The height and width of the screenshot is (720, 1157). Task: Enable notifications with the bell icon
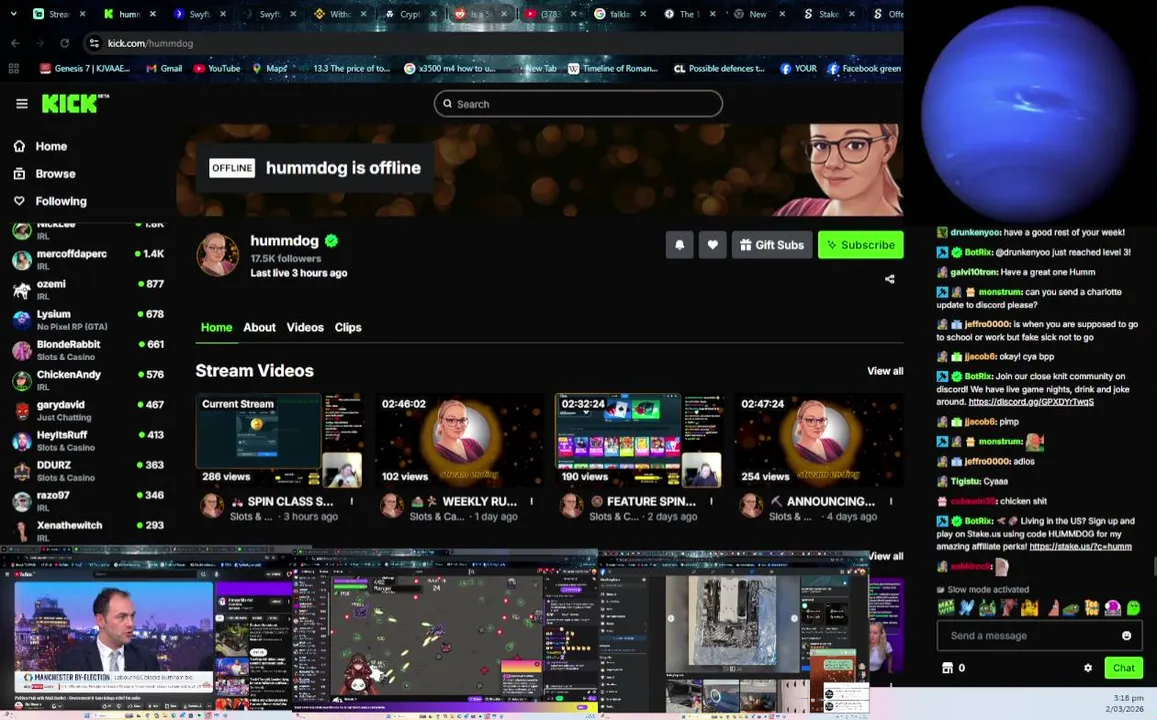[x=680, y=245]
